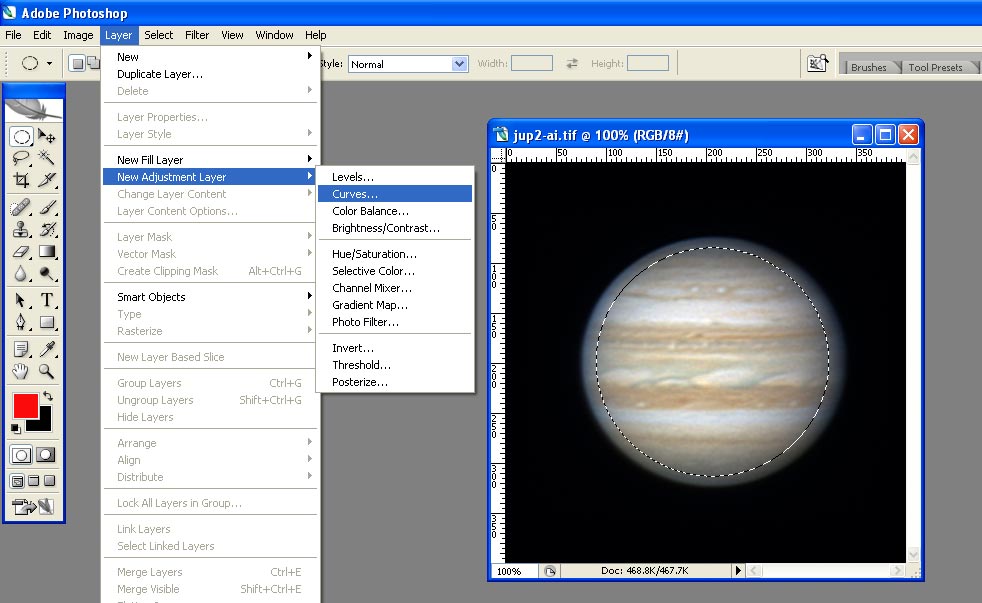
Task: Maximize the jup2-ai.tif document window
Action: (x=885, y=135)
